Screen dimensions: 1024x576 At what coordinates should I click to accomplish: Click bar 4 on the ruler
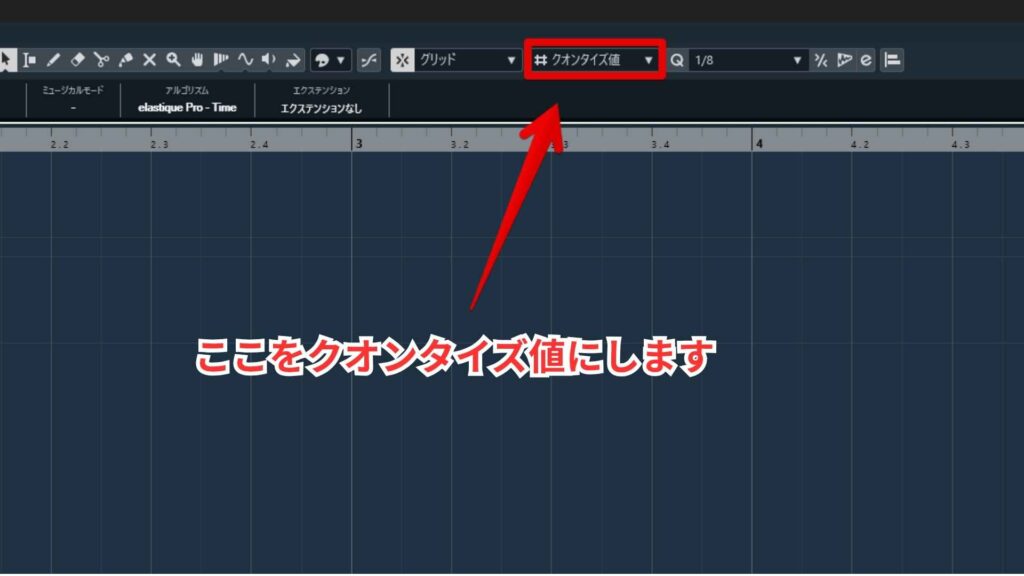tap(759, 144)
